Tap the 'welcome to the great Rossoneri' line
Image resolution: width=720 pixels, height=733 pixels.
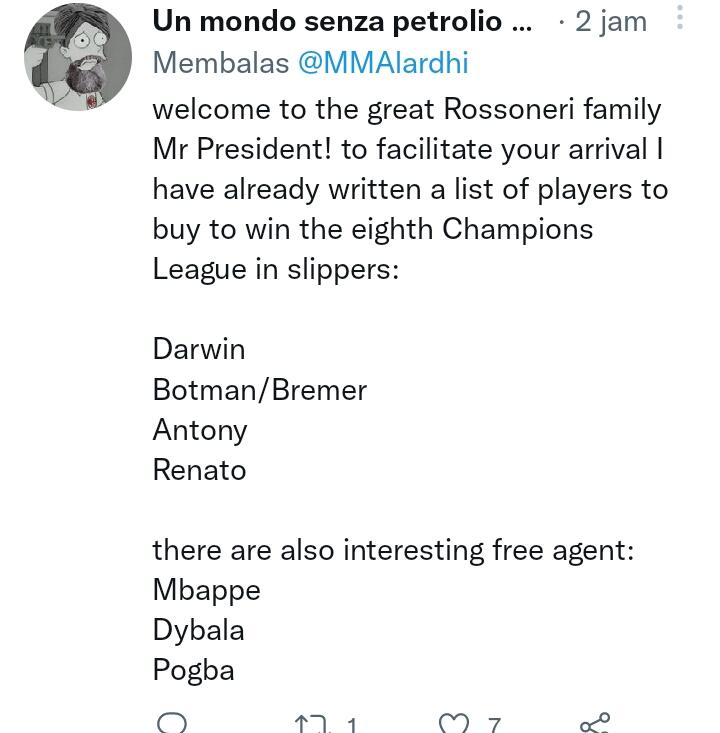point(406,108)
